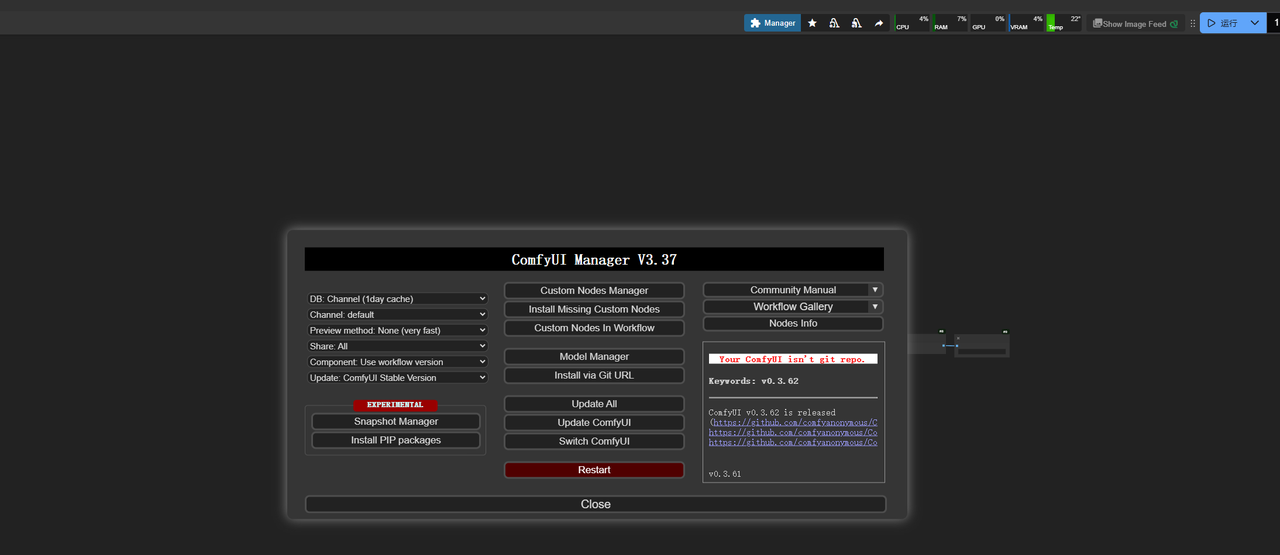
Task: Open the DB Channel cache dropdown
Action: [x=397, y=299]
